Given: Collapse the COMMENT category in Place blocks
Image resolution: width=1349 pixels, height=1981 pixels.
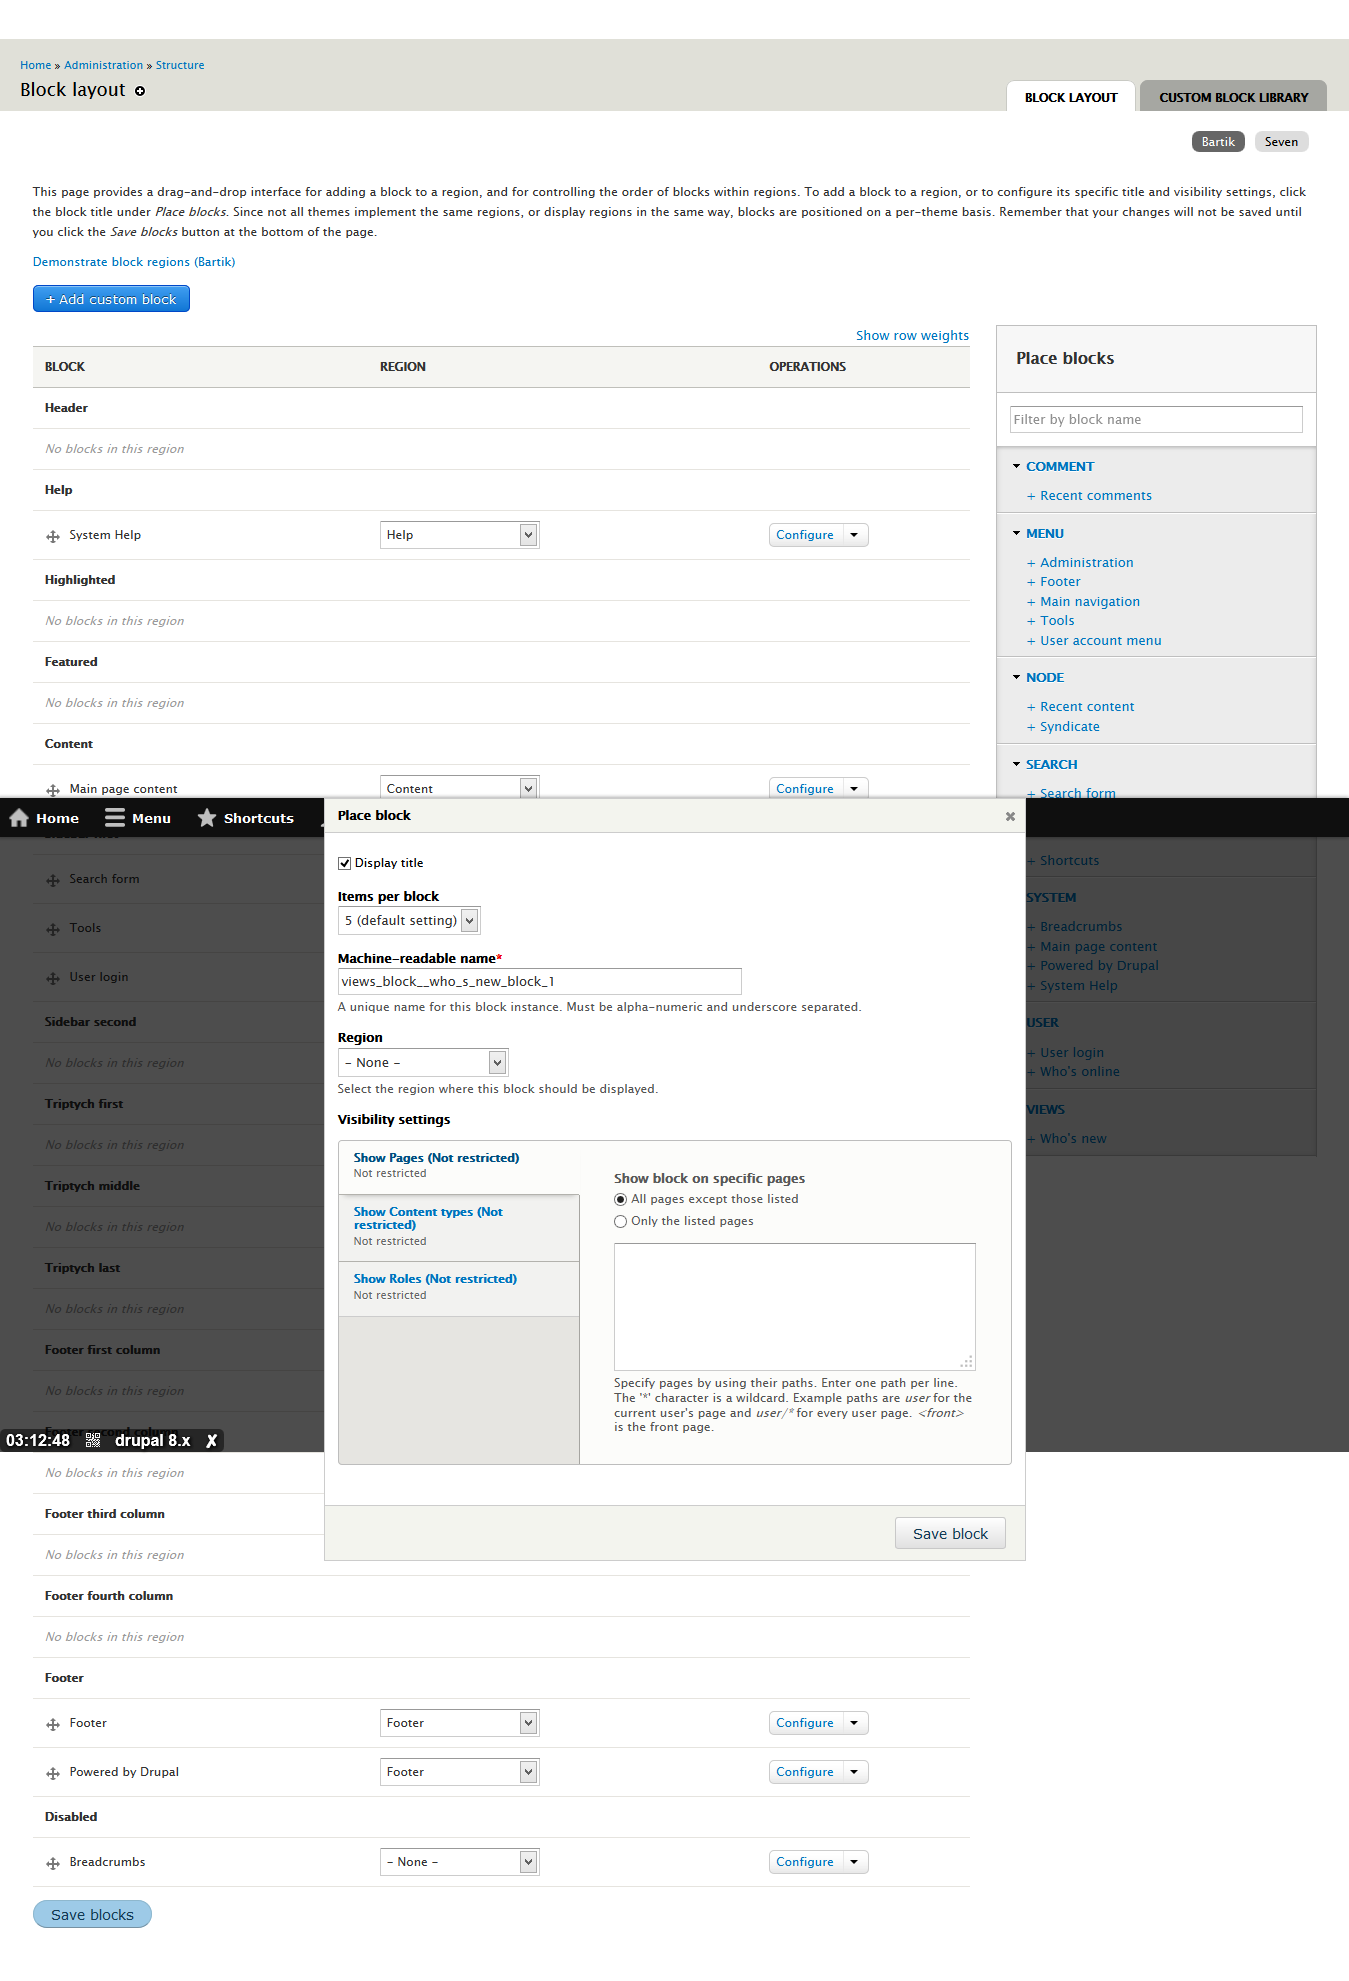Looking at the screenshot, I should tap(1059, 466).
